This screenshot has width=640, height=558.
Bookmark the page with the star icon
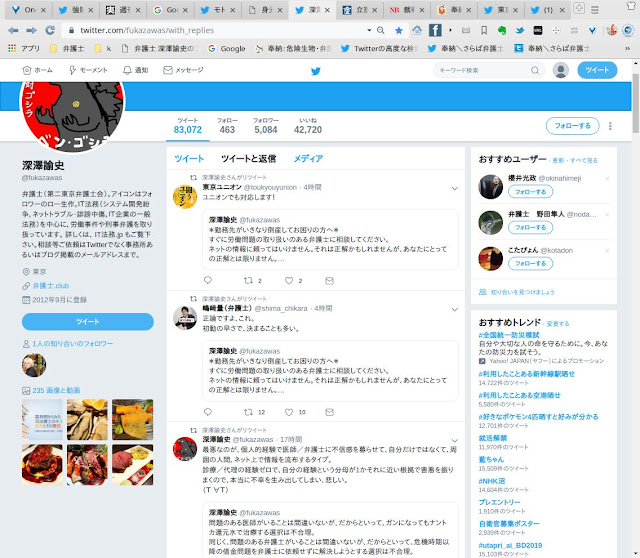399,30
